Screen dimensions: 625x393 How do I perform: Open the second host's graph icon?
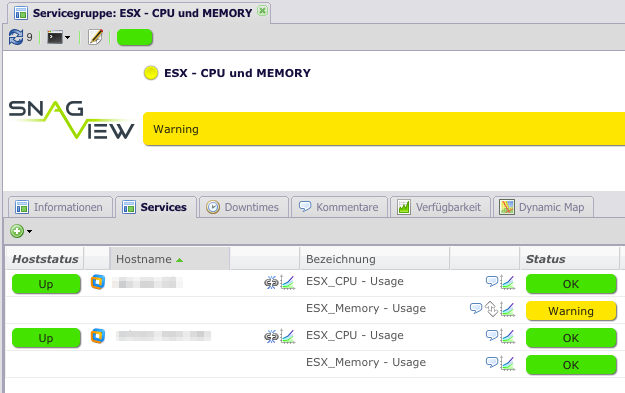287,336
